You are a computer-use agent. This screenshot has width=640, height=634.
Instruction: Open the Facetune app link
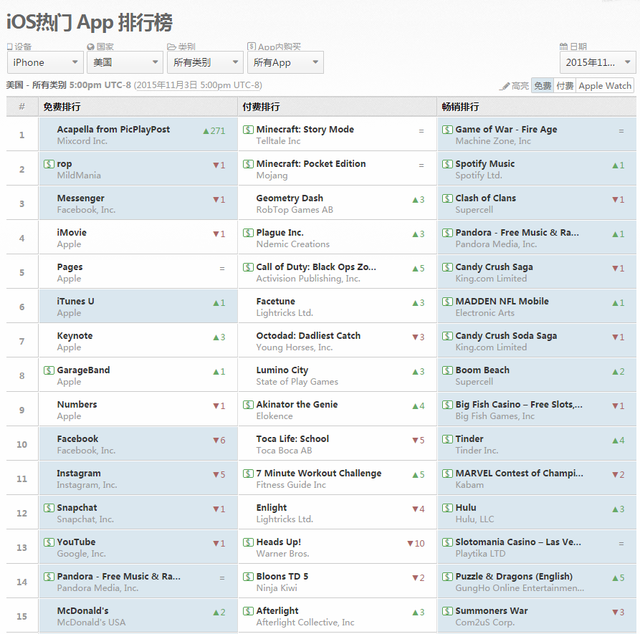(276, 301)
